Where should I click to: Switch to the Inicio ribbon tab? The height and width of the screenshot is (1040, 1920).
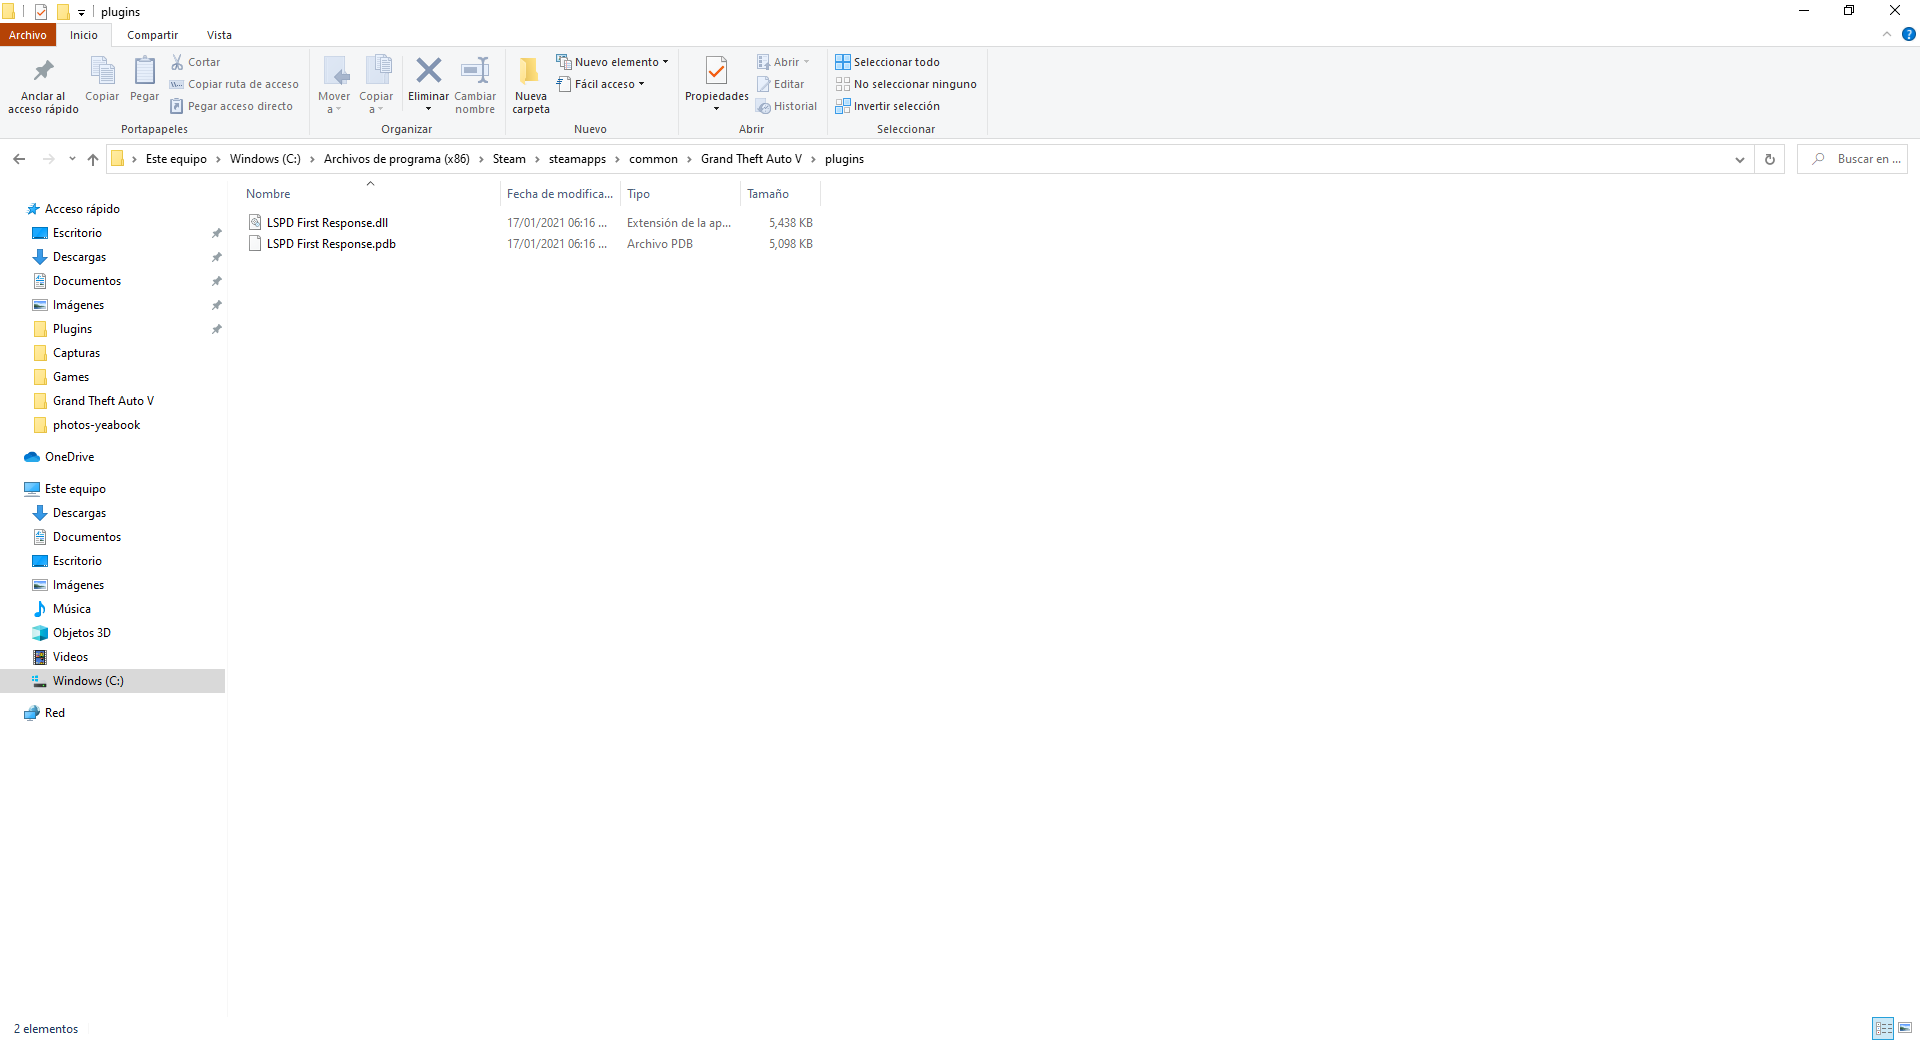tap(84, 35)
